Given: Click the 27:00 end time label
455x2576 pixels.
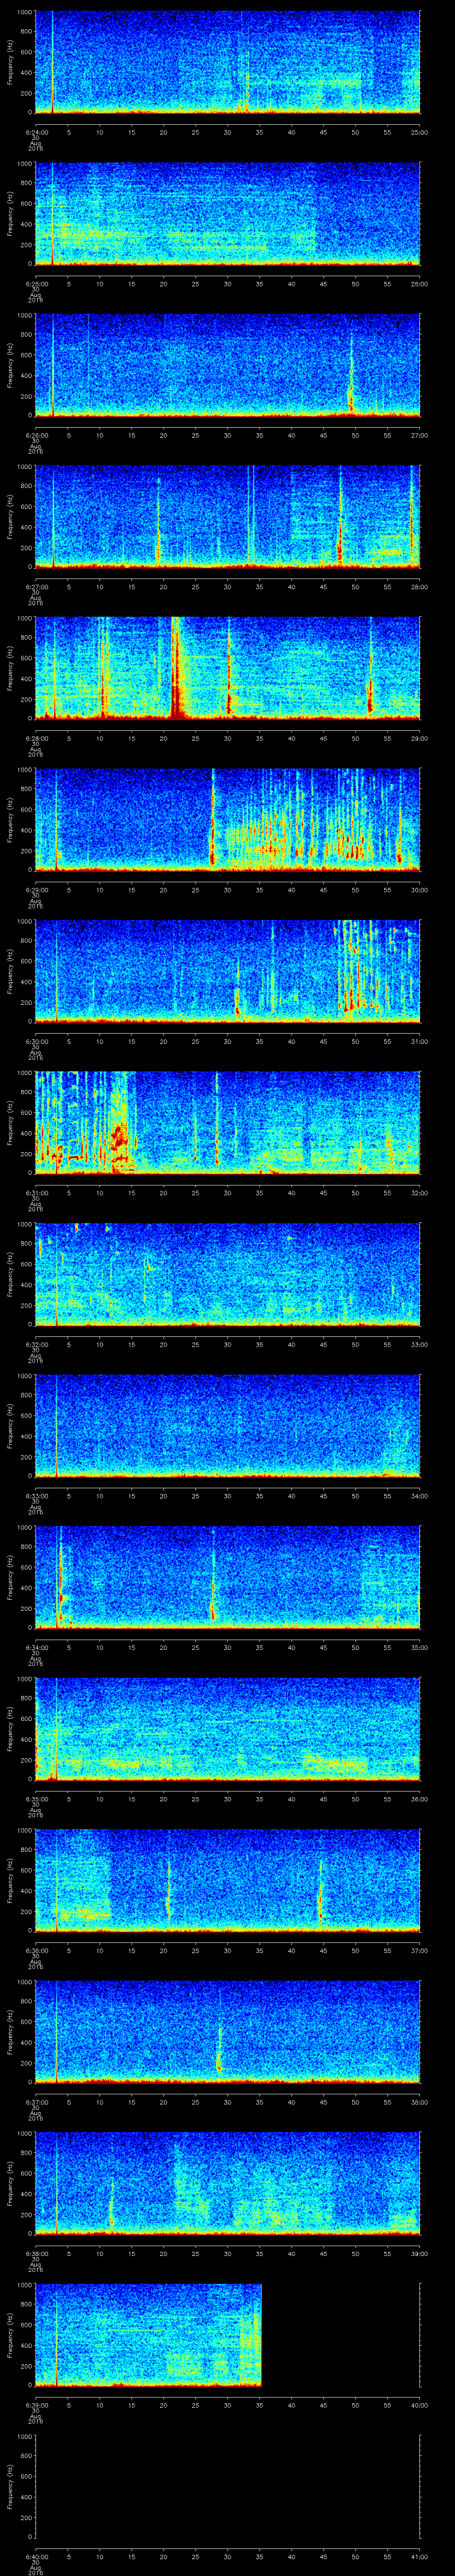Looking at the screenshot, I should click(419, 435).
